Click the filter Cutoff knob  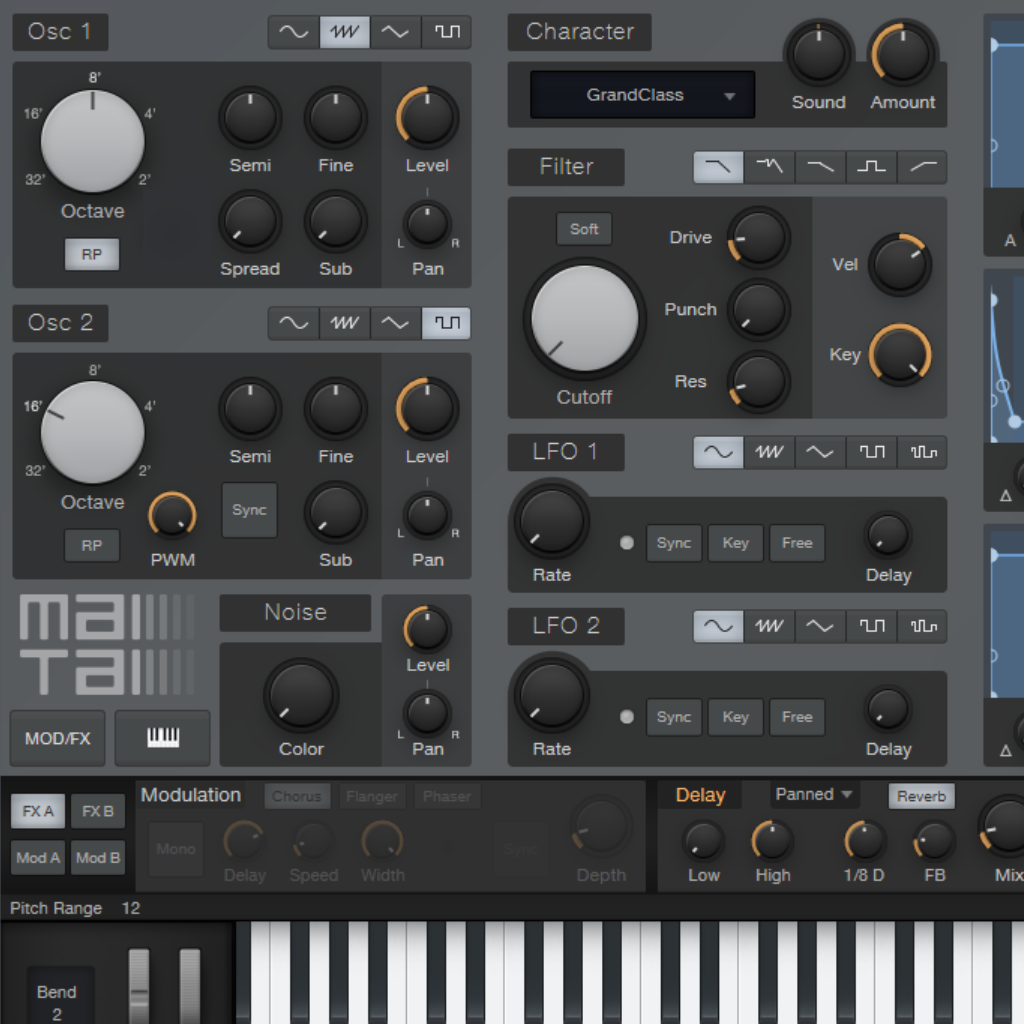(x=584, y=318)
